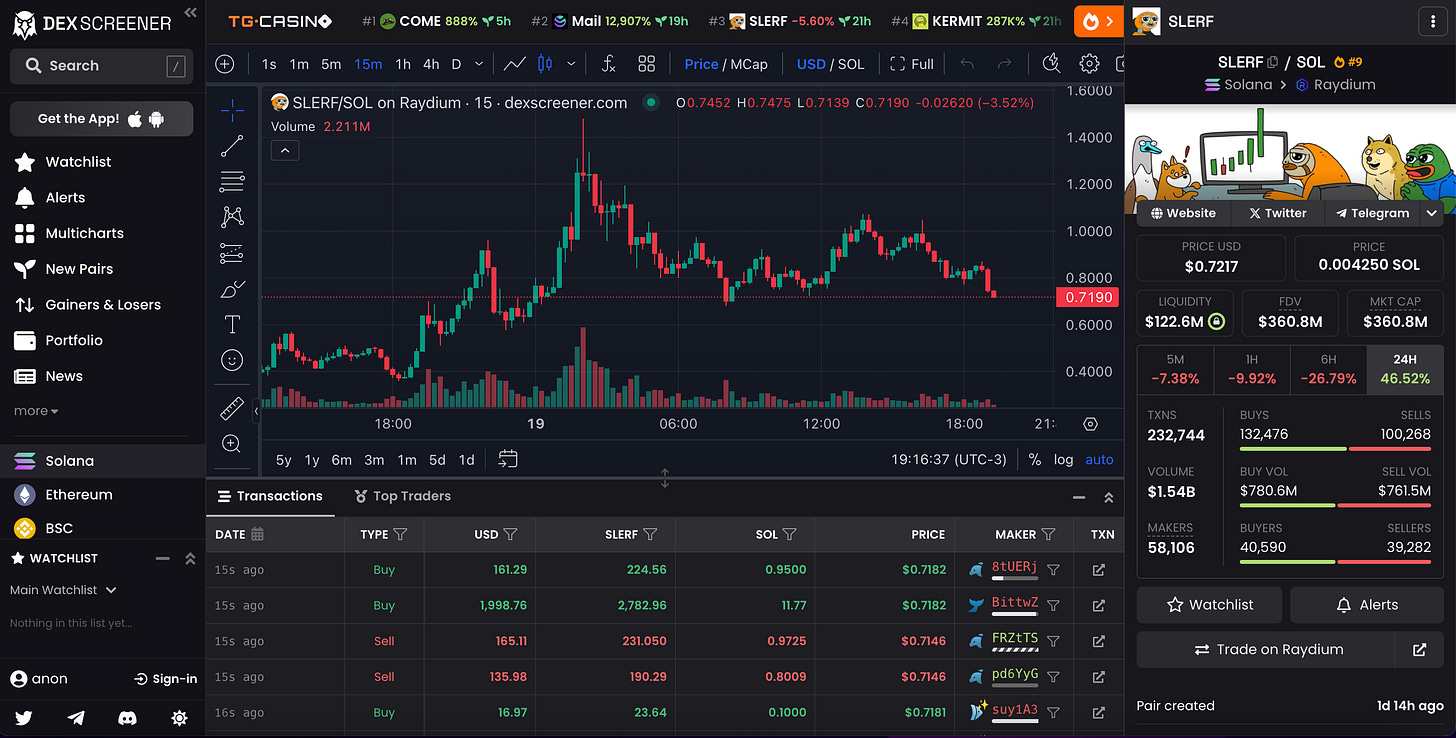Select the trend line drawing tool
1456x738 pixels.
coord(232,146)
